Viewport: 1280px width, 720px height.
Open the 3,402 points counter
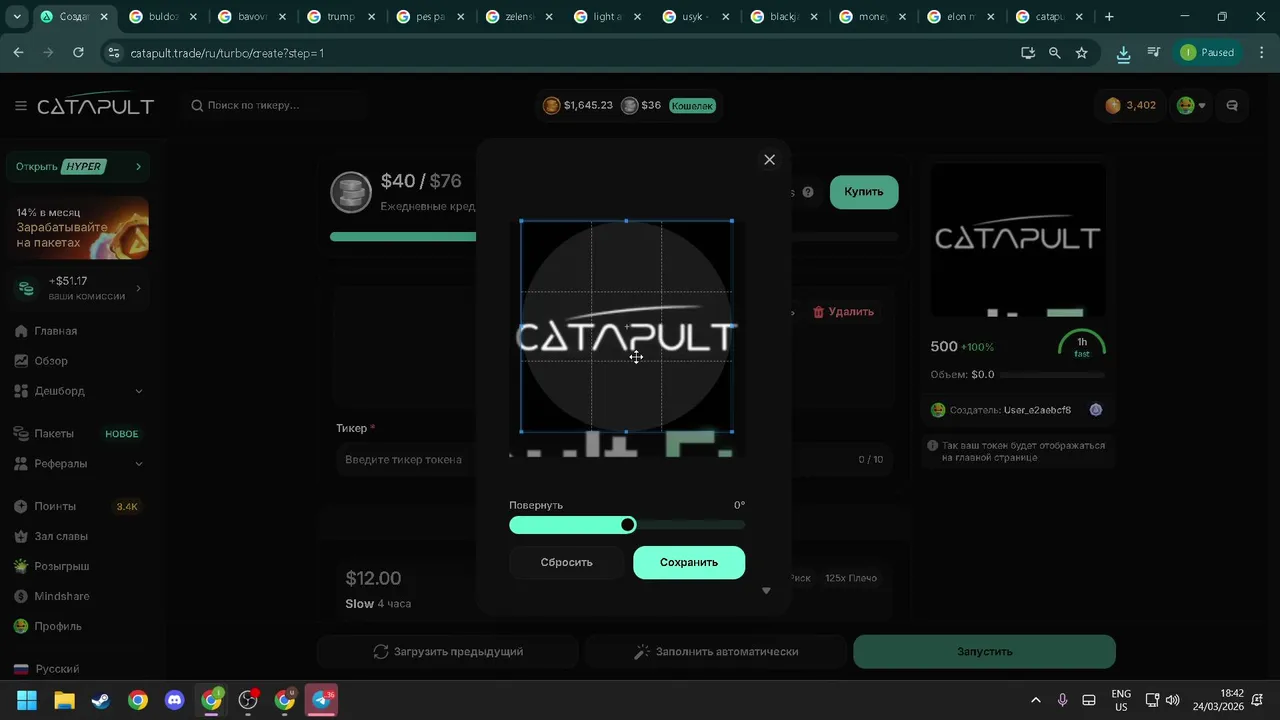tap(1131, 105)
